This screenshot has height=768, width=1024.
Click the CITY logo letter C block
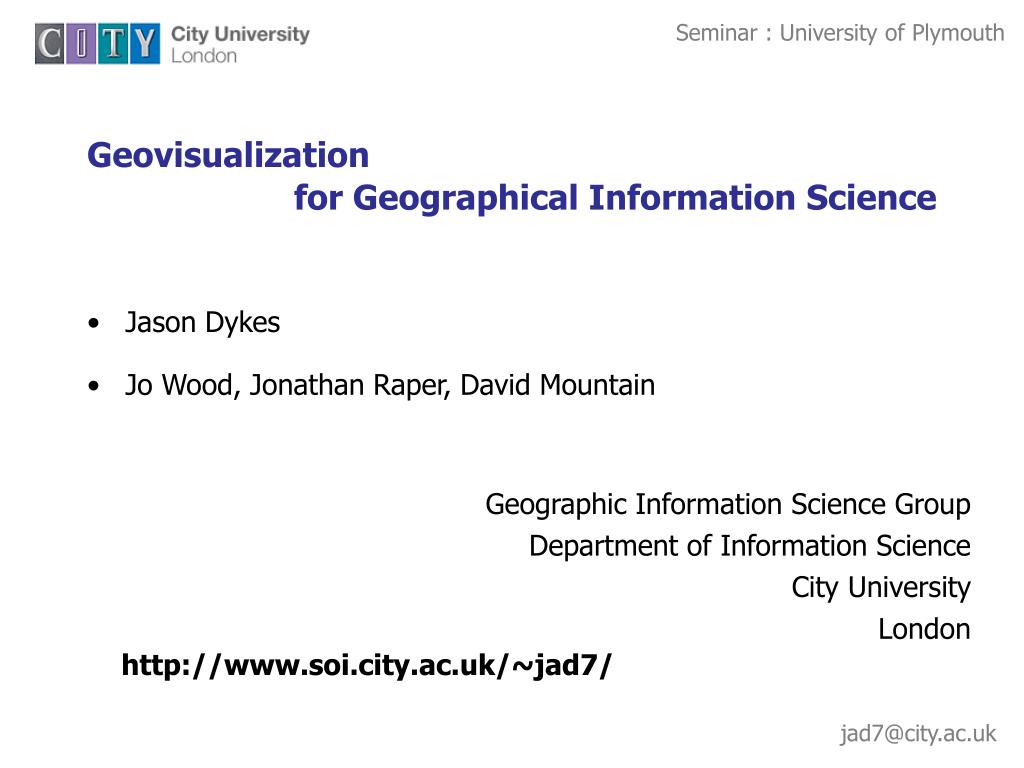point(50,44)
